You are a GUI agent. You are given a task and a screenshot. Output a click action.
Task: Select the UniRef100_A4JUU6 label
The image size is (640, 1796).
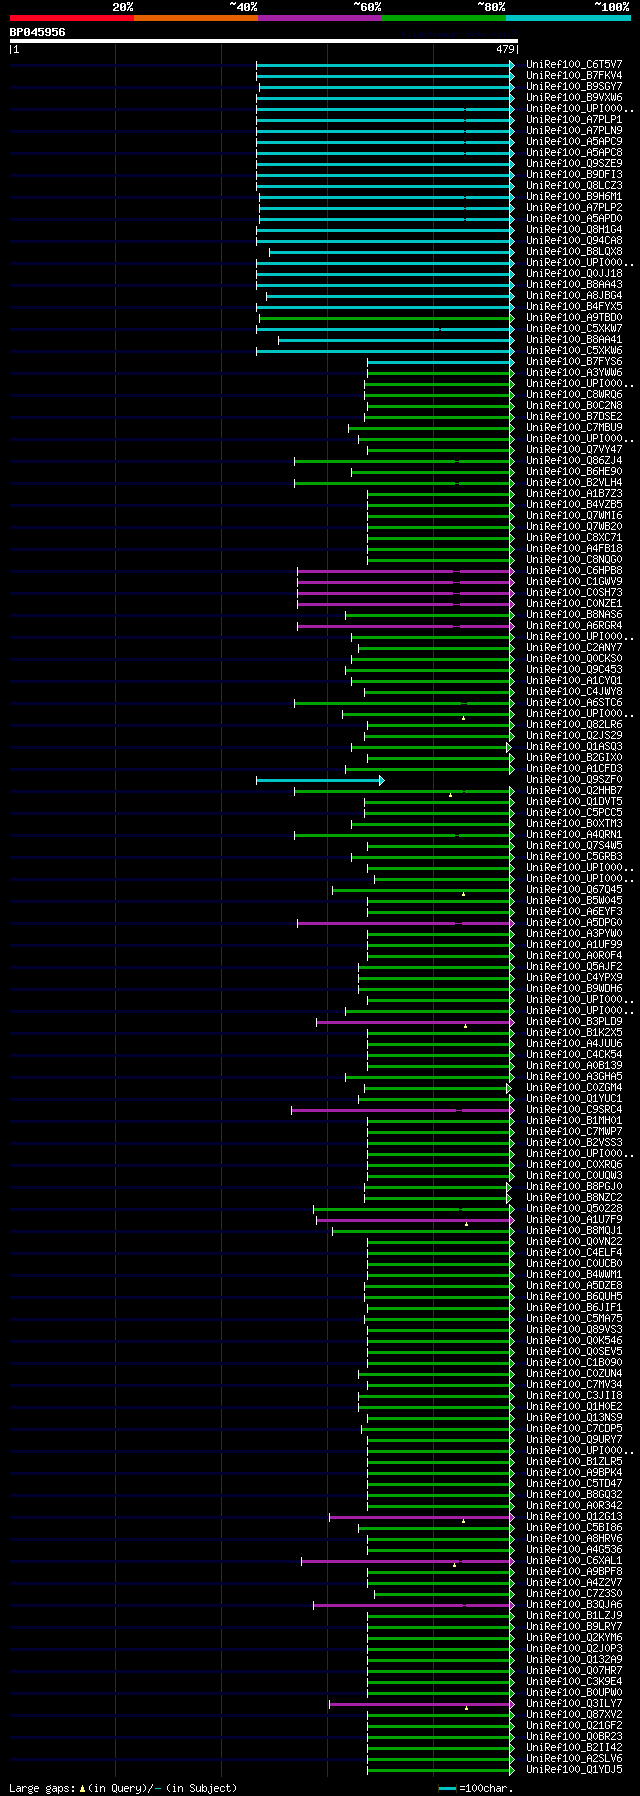coord(574,1044)
